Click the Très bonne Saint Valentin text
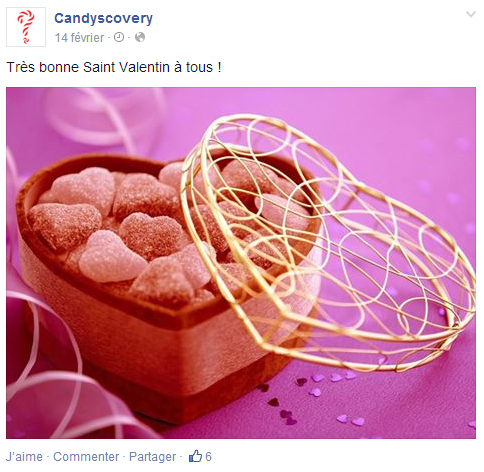Screen dimensions: 484x472 [114, 67]
